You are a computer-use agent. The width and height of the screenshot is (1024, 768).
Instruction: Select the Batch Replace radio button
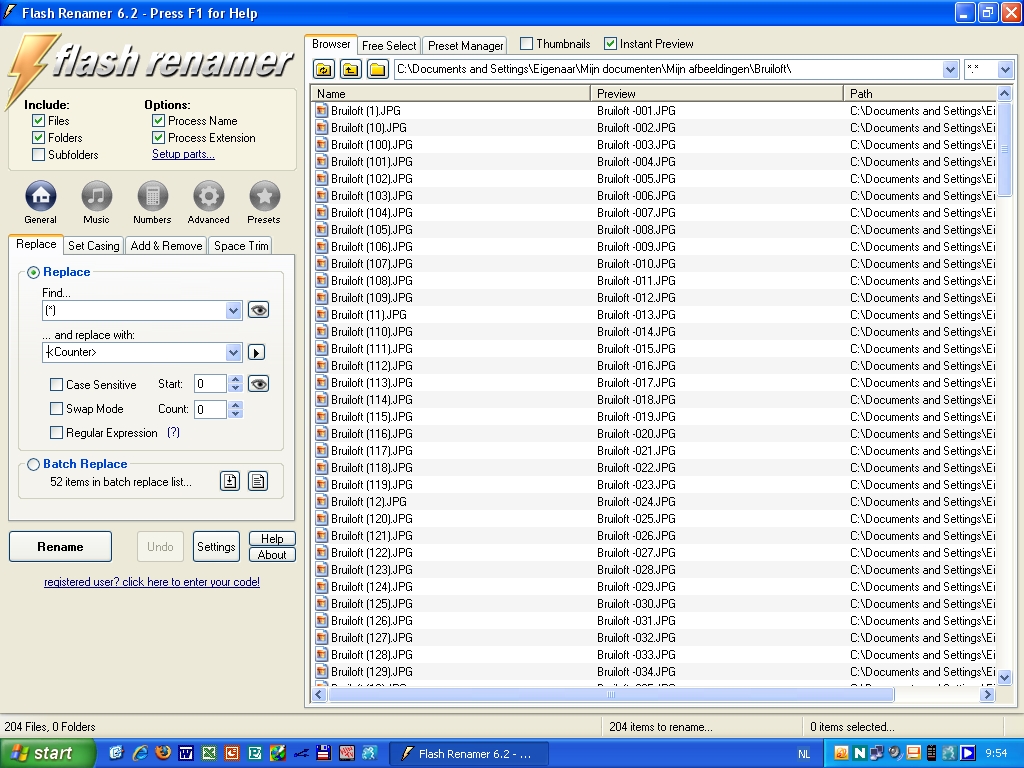33,464
